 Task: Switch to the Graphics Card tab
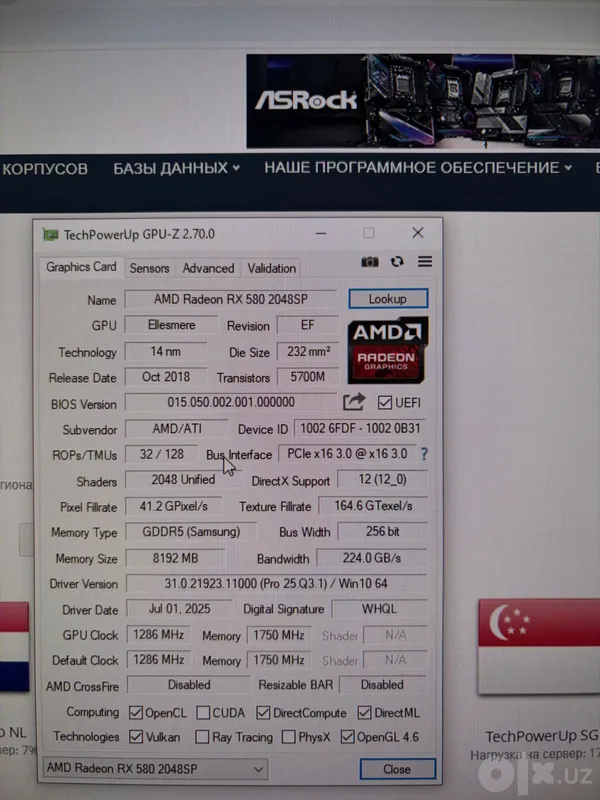coord(81,267)
